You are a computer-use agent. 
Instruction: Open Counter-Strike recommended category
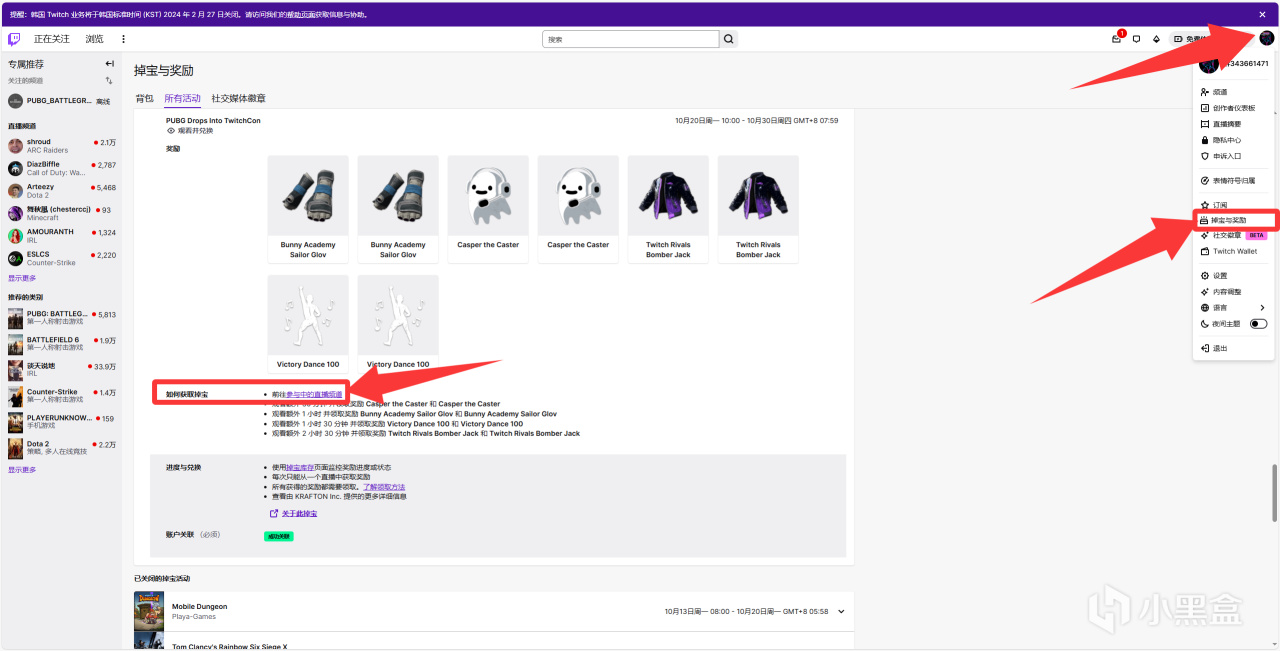[x=60, y=396]
